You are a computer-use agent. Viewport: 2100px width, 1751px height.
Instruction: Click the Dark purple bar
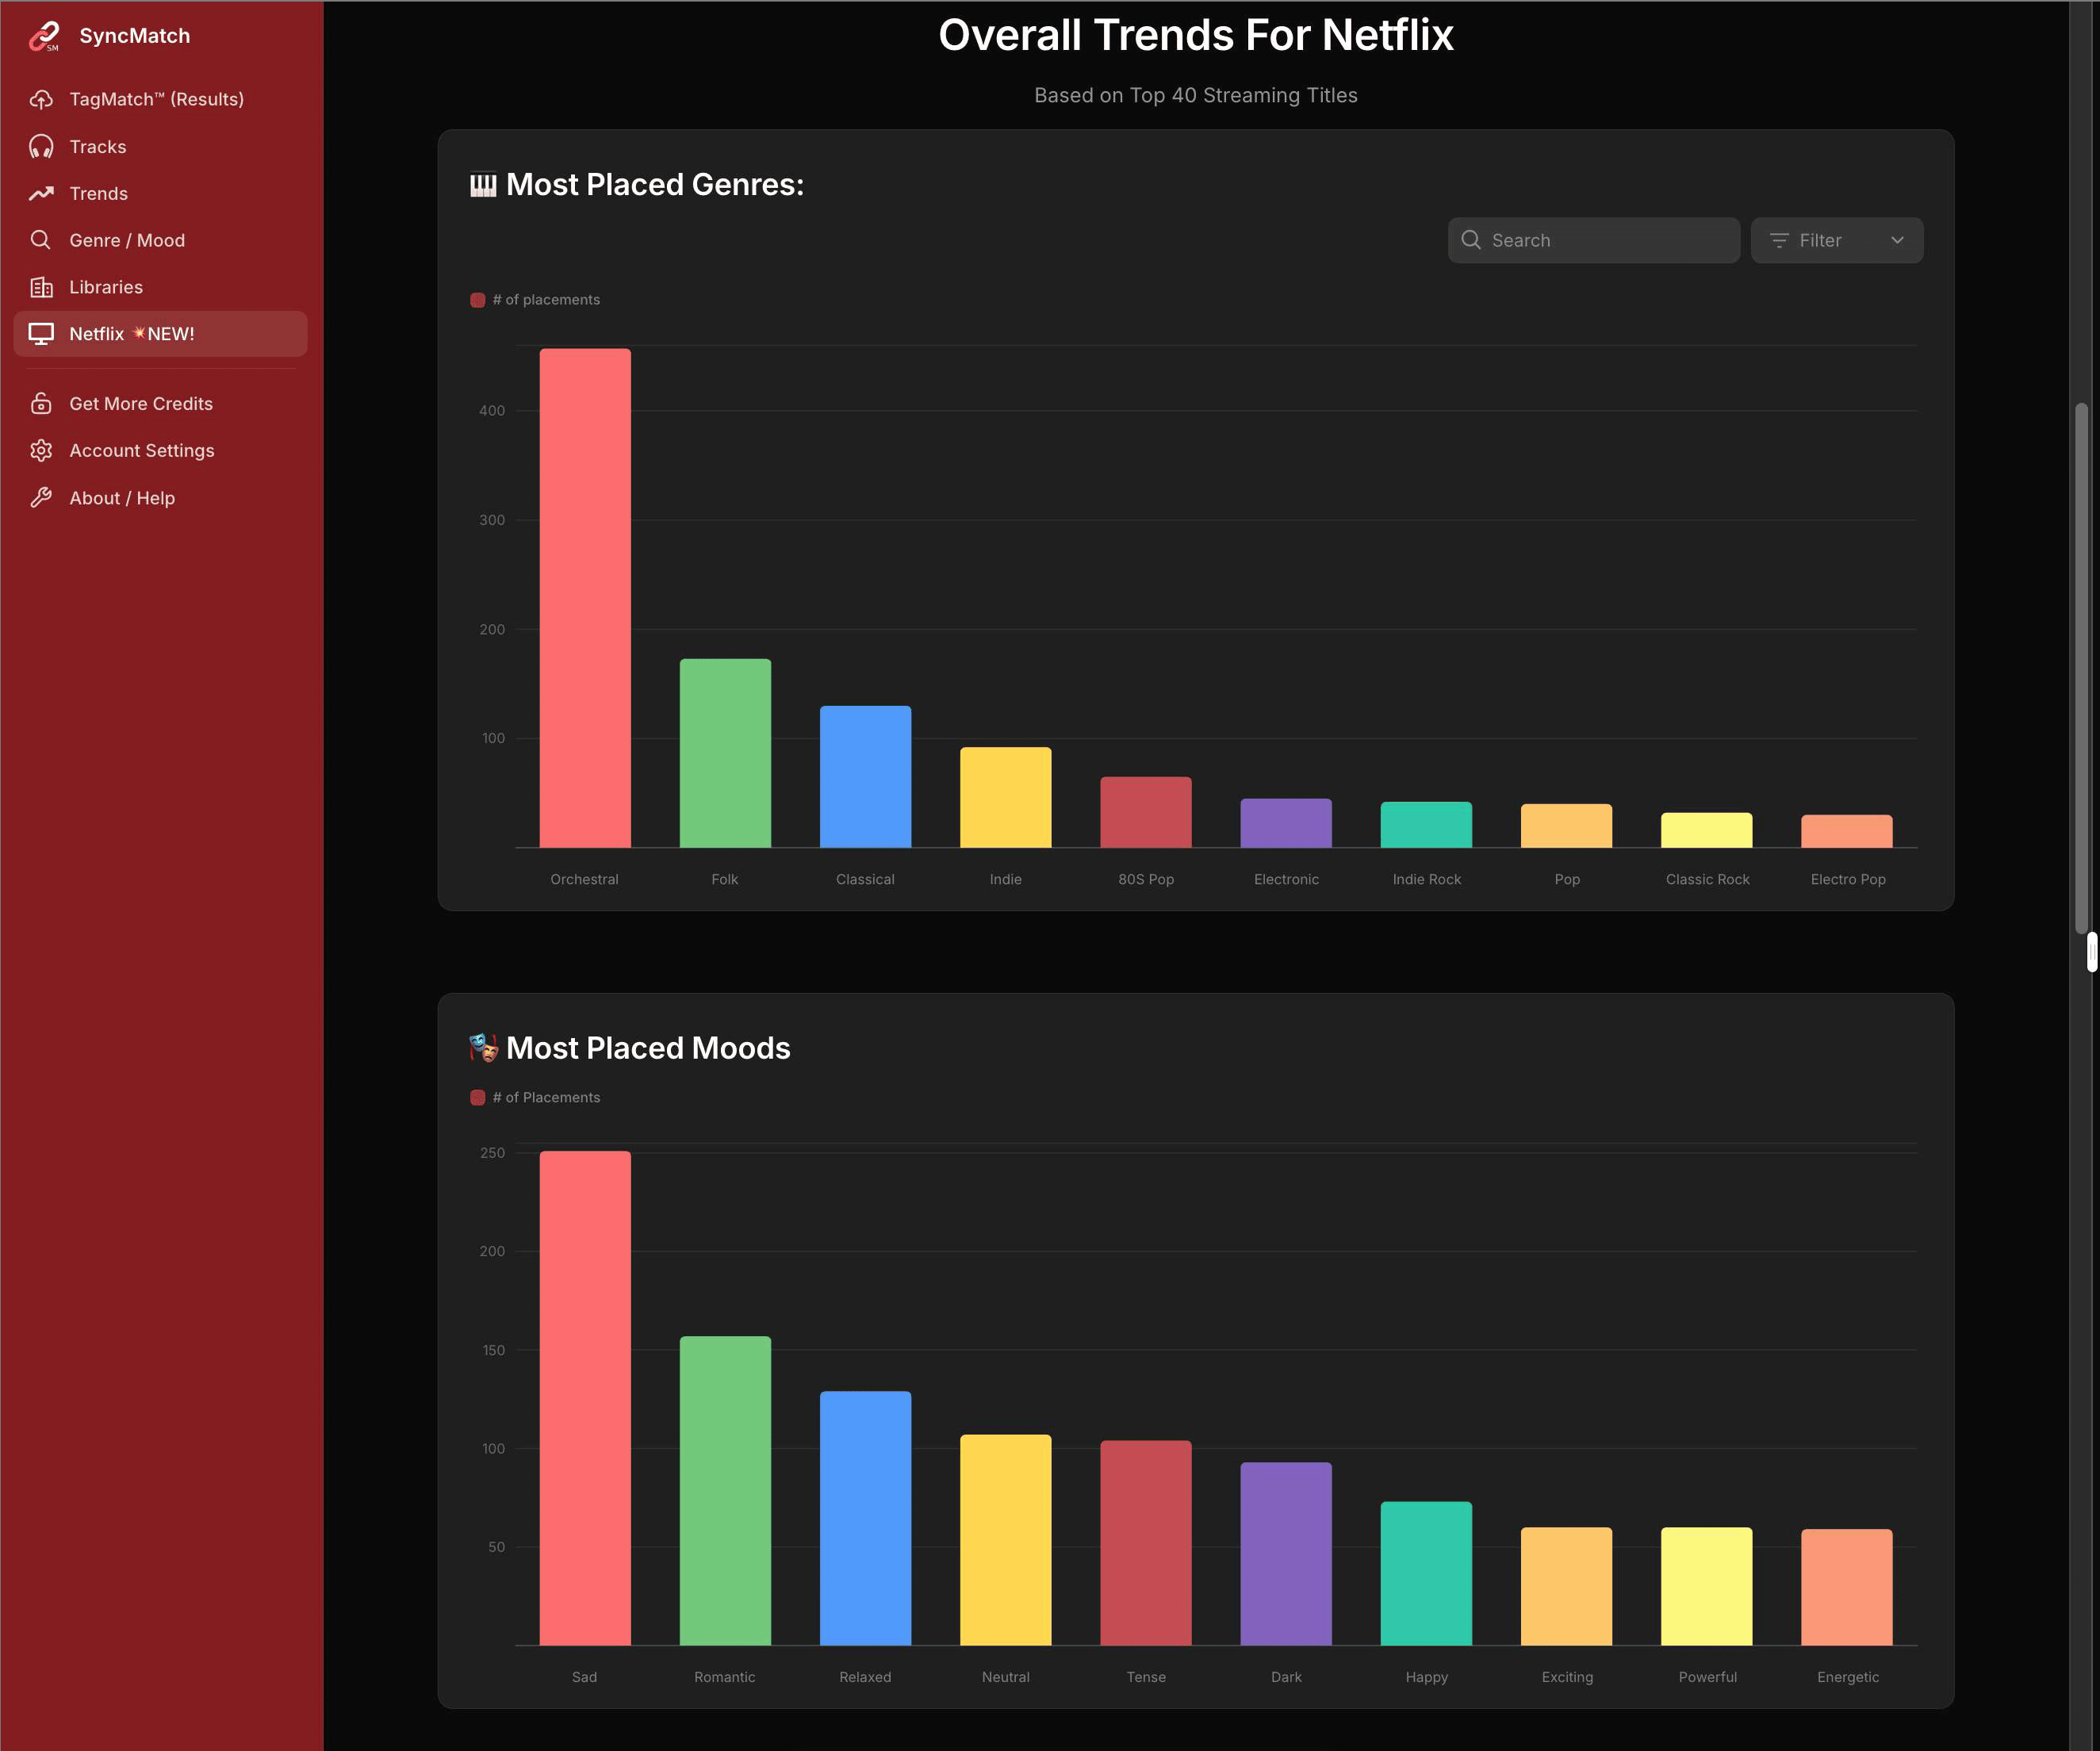click(1286, 1554)
